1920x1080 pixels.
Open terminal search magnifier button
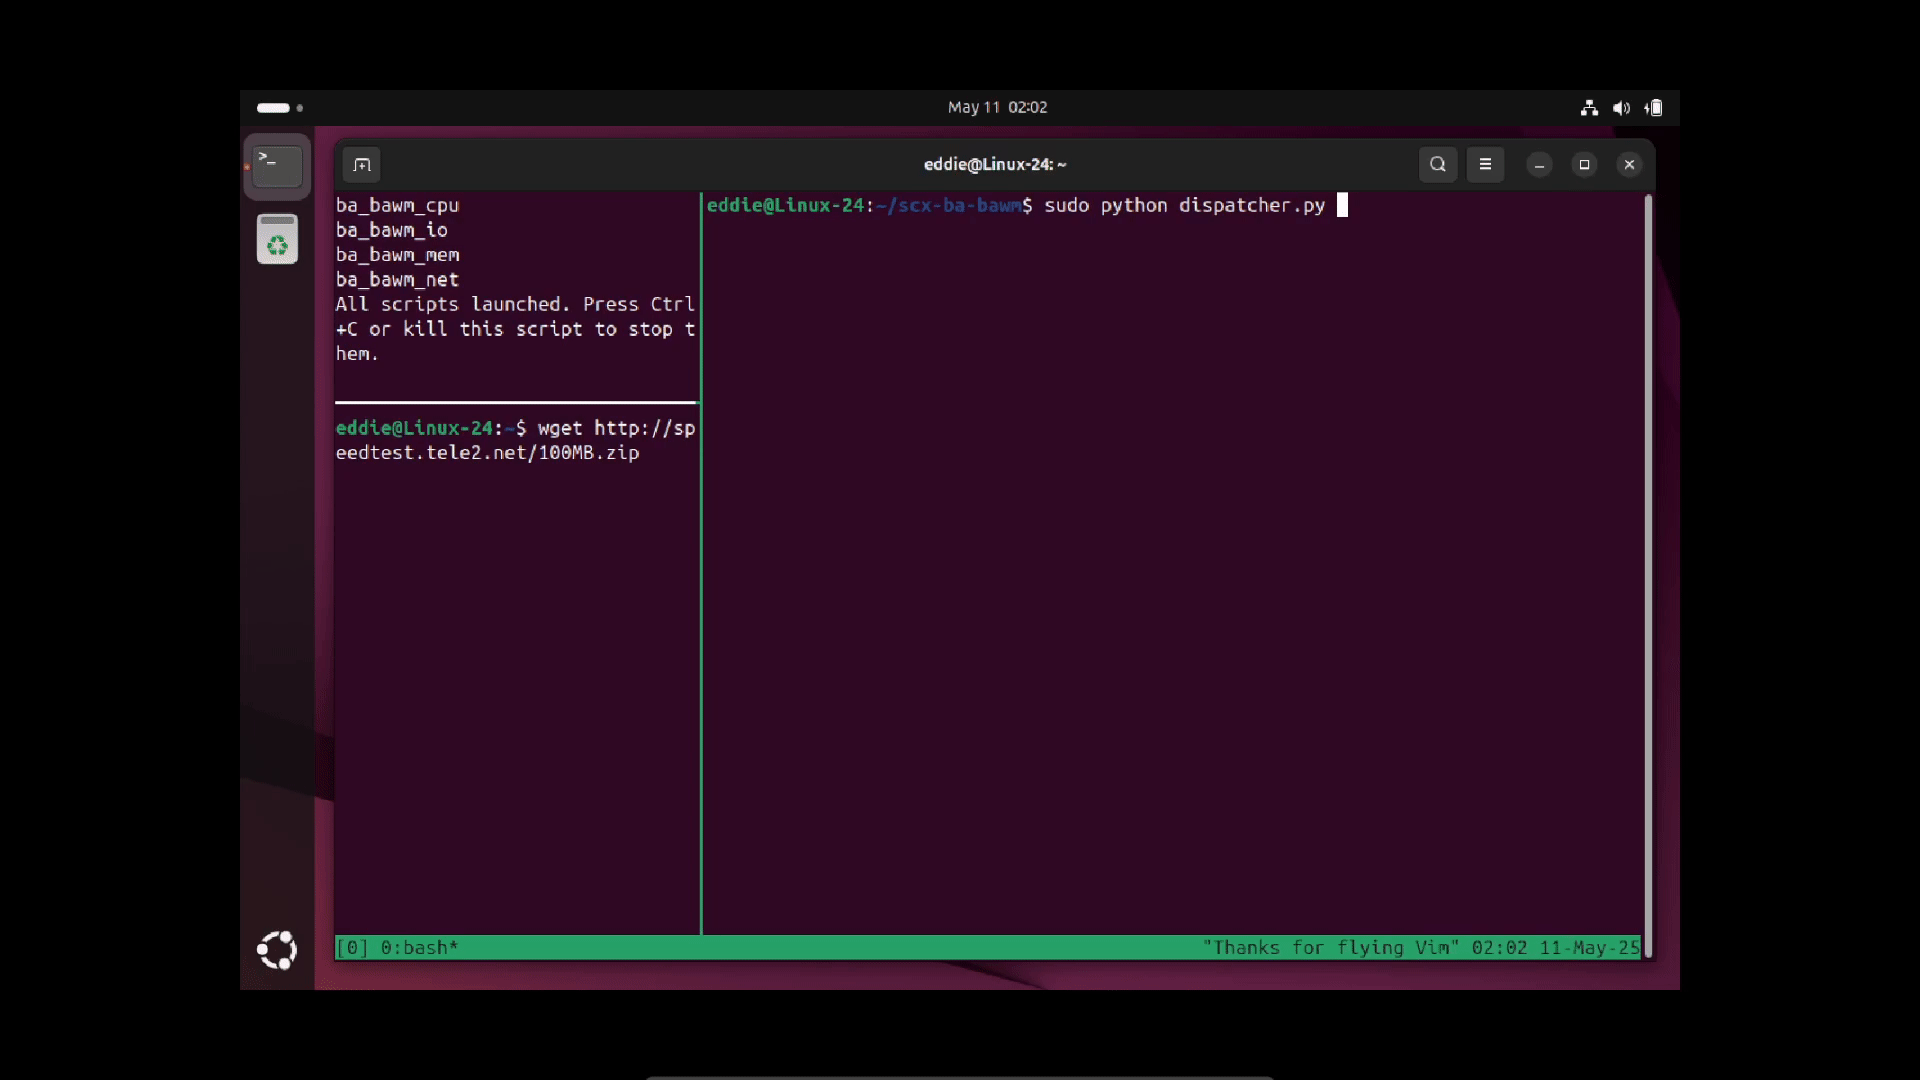1437,164
